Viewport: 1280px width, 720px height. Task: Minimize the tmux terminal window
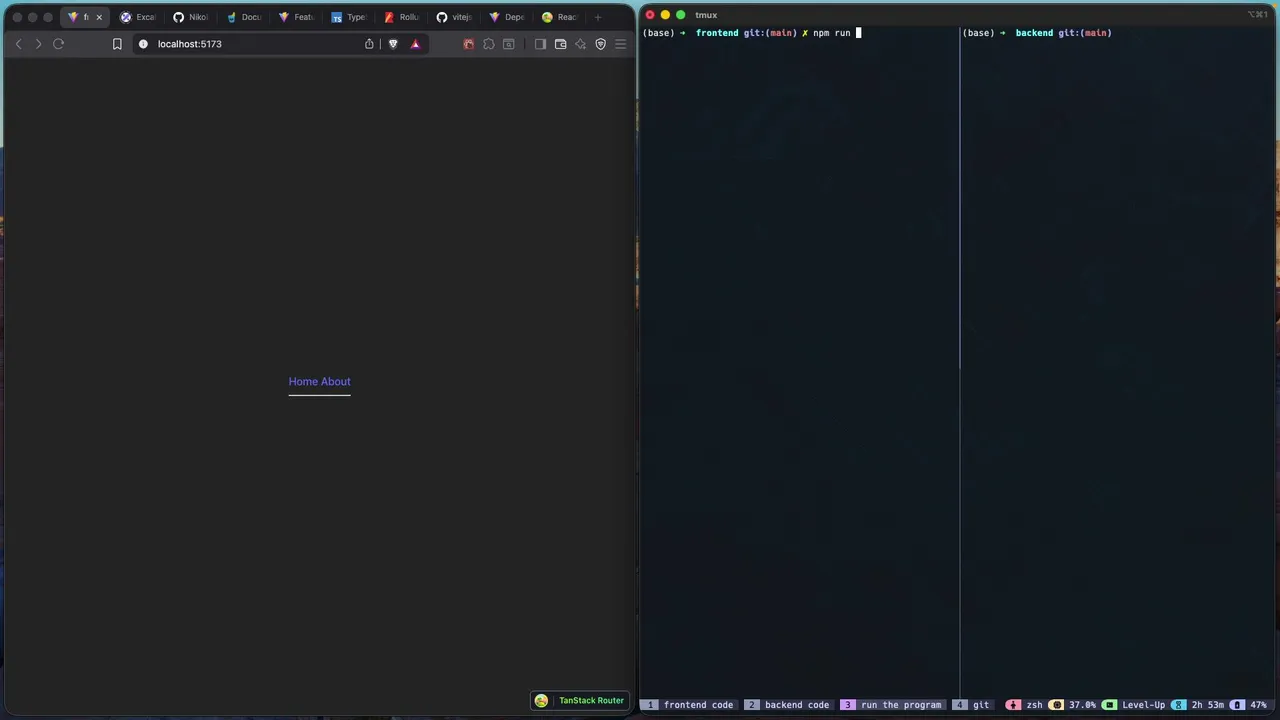pos(665,15)
